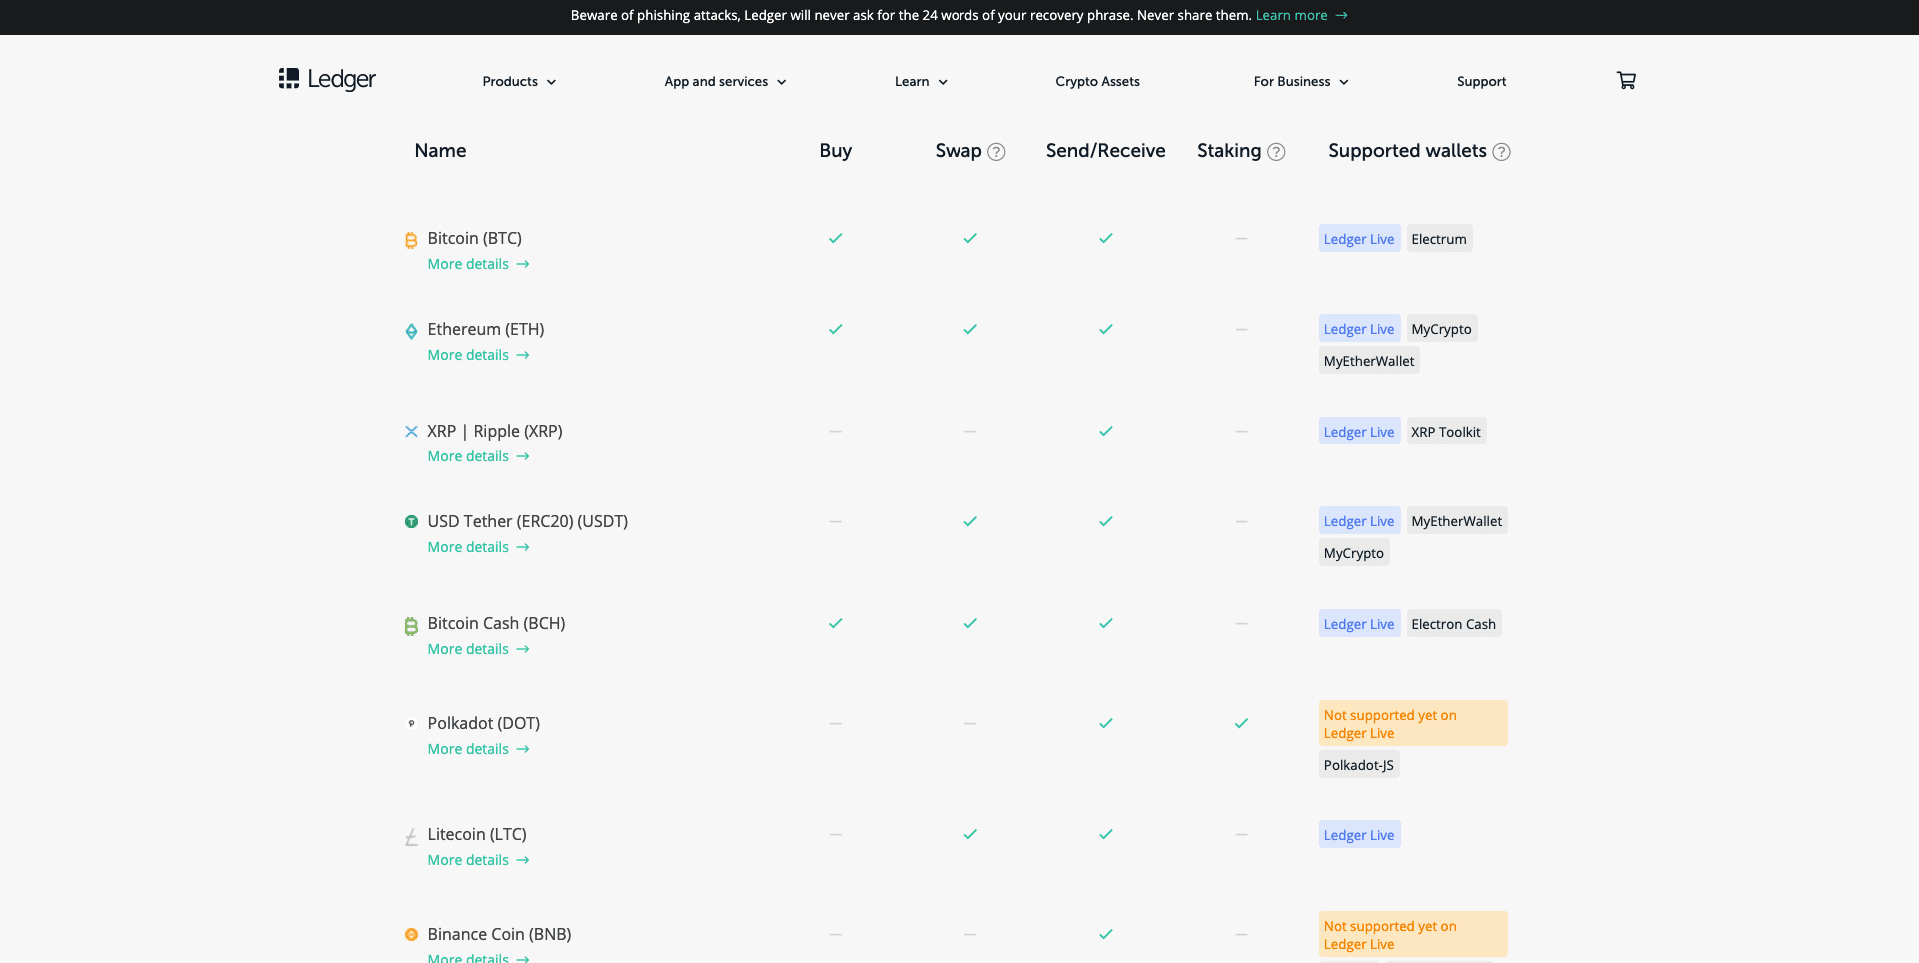1919x963 pixels.
Task: Click the Supported wallets help icon
Action: 1501,152
